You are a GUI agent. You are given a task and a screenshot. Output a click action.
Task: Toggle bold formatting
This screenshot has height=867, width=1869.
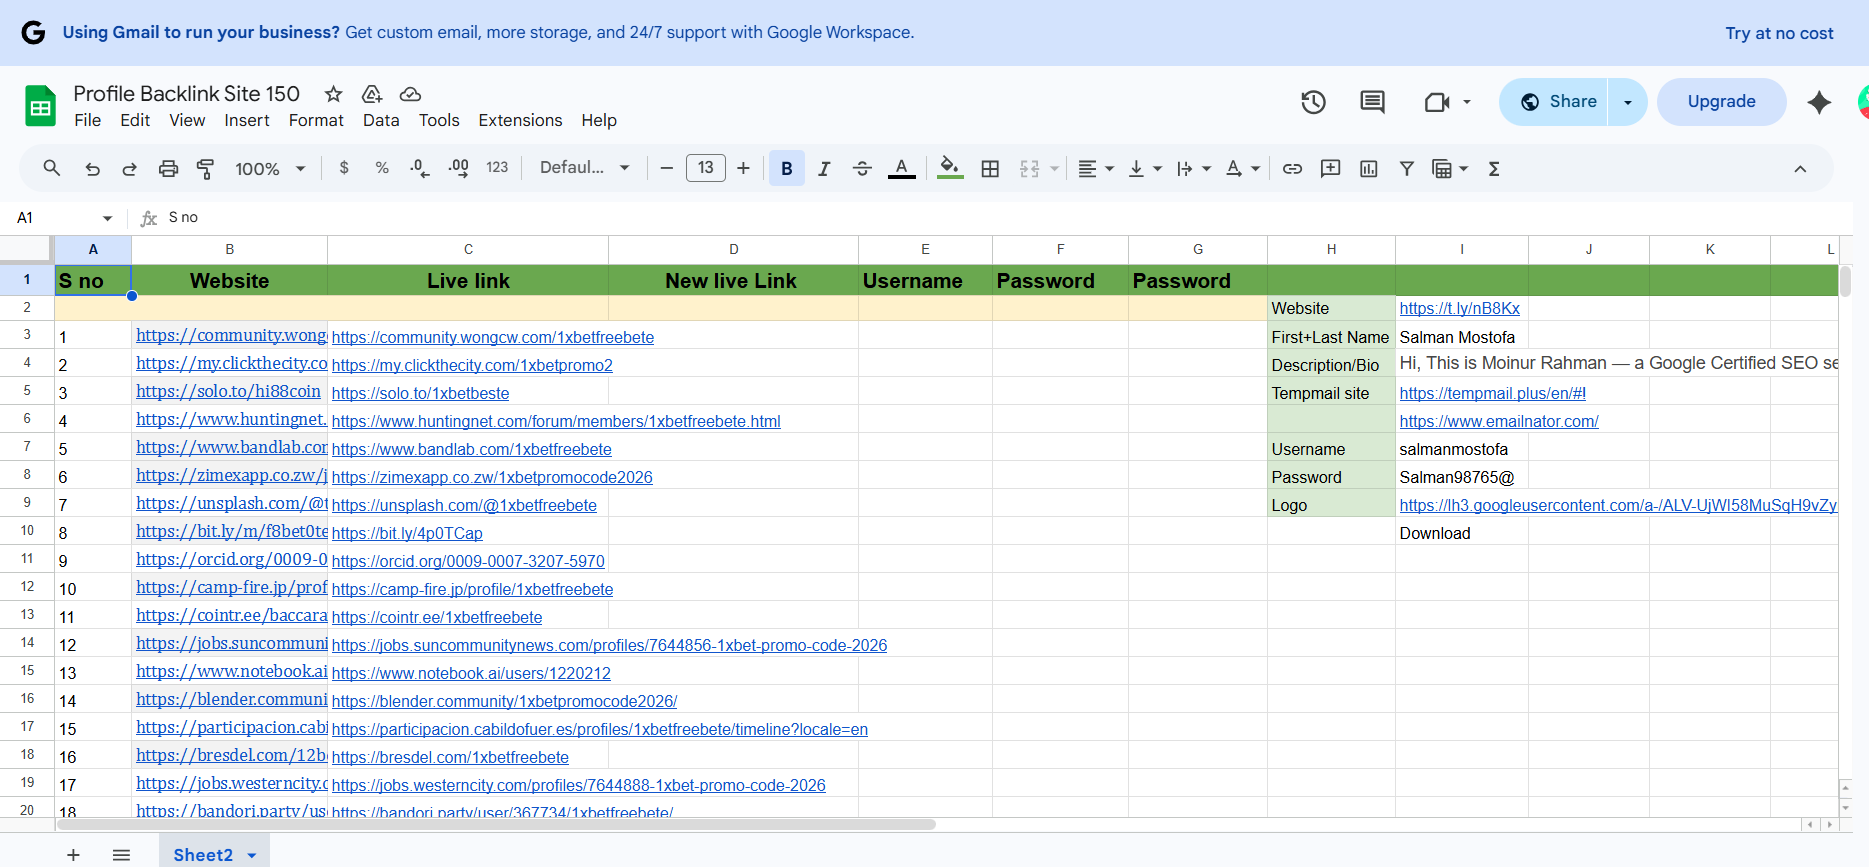pyautogui.click(x=787, y=168)
